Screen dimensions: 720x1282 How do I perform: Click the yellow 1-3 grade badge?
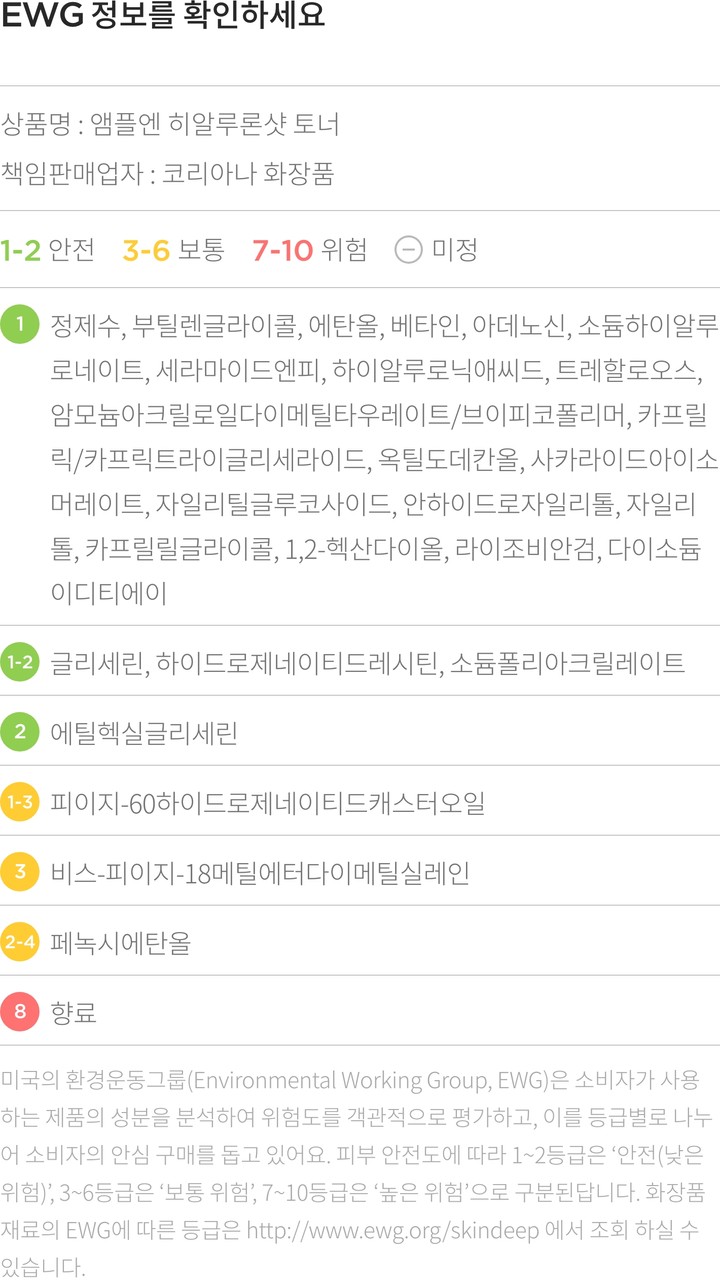coord(20,802)
